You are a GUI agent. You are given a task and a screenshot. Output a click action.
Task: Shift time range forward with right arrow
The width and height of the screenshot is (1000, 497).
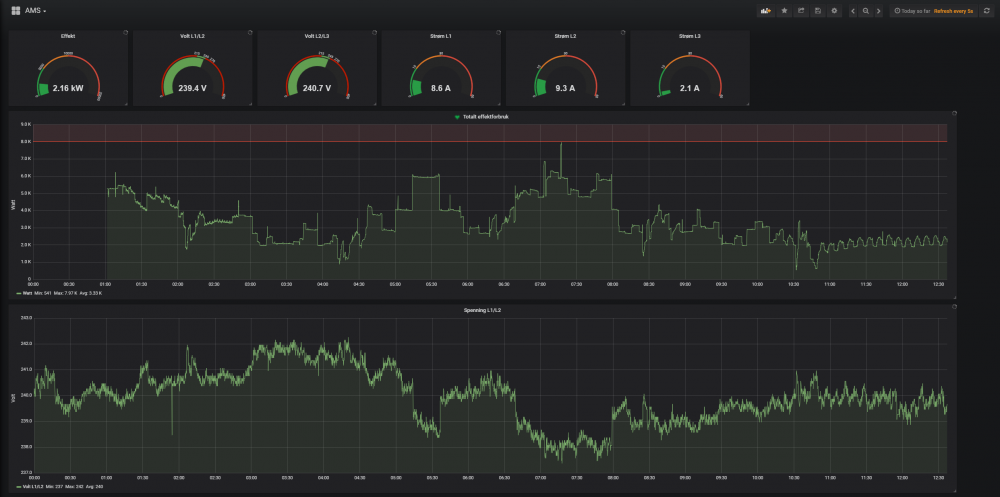(879, 10)
